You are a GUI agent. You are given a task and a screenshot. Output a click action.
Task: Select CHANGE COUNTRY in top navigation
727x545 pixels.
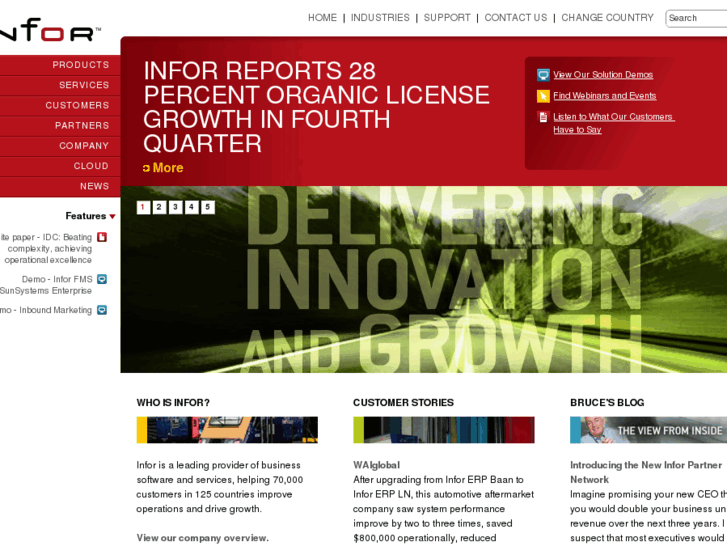pos(607,18)
